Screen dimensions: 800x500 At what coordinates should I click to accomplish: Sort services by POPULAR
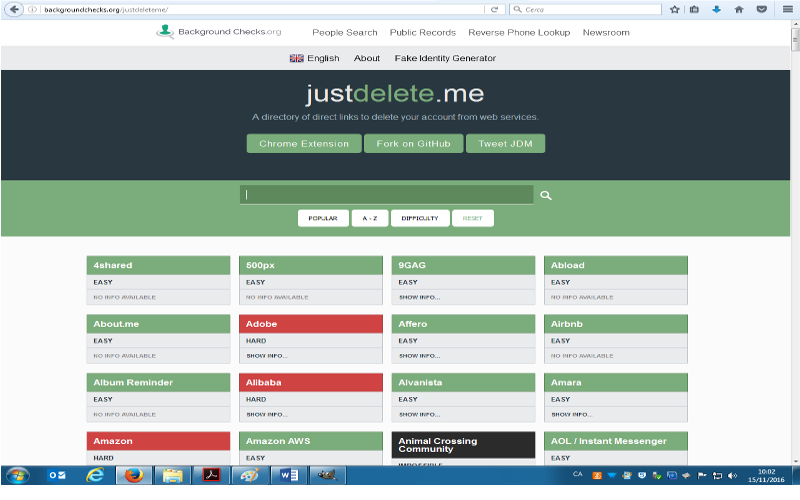322,218
